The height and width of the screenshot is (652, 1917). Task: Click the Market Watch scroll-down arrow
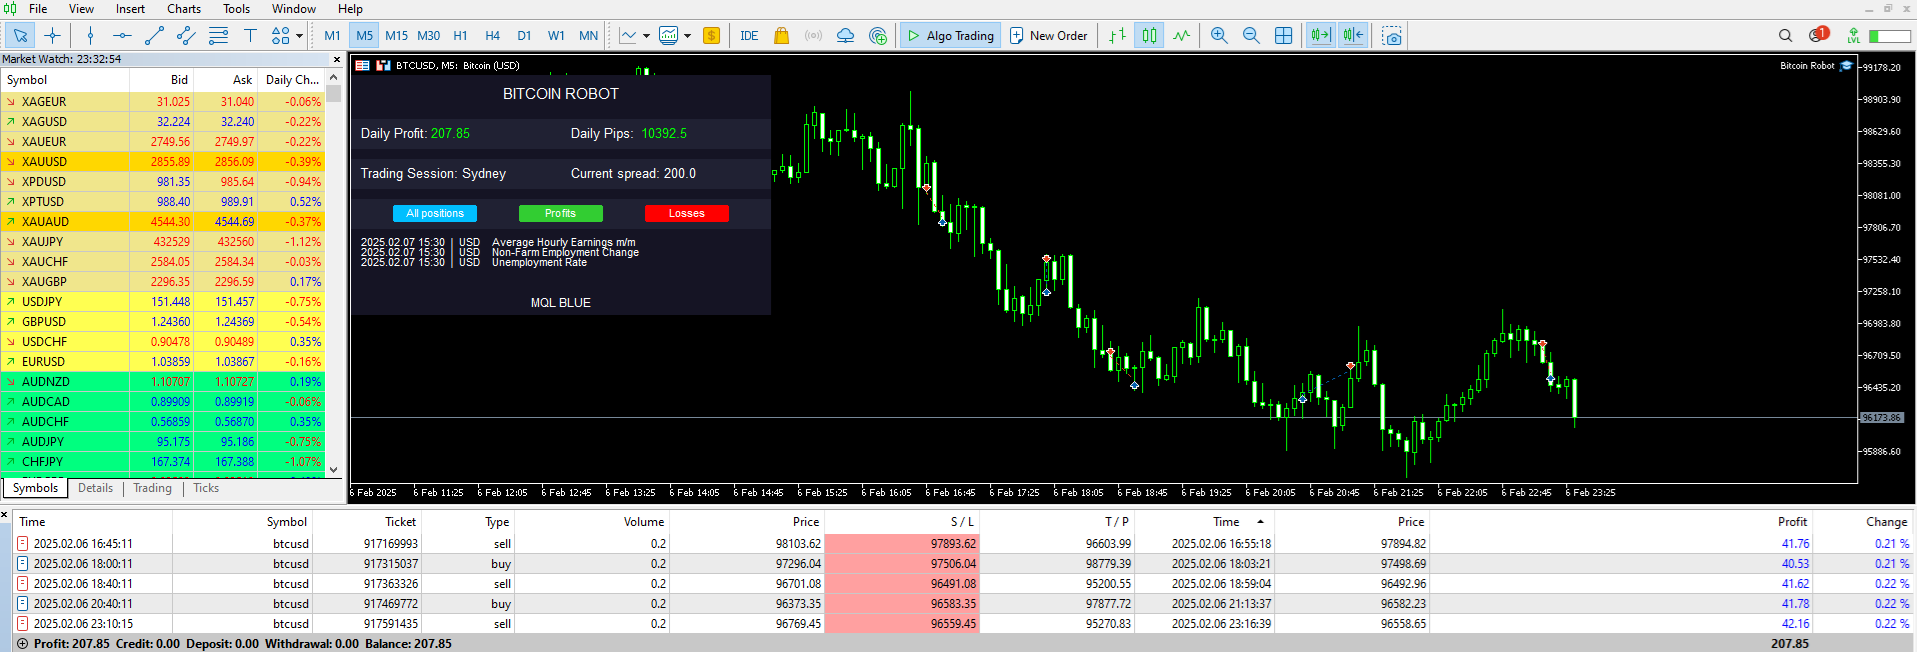tap(334, 469)
